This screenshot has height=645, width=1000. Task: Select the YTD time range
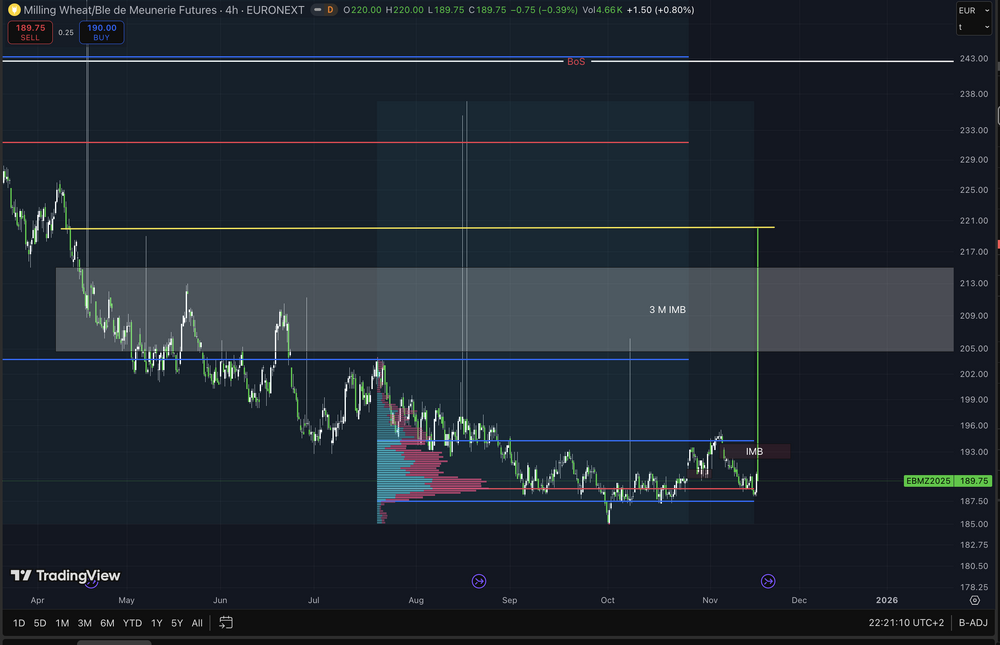click(132, 623)
